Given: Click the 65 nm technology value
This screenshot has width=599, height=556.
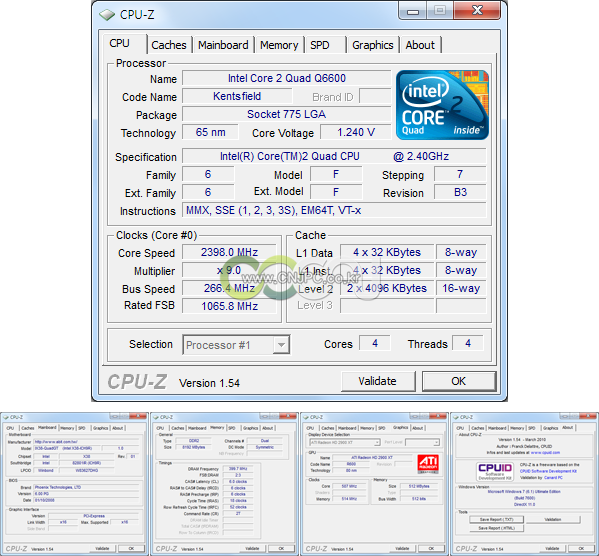Looking at the screenshot, I should click(x=210, y=132).
